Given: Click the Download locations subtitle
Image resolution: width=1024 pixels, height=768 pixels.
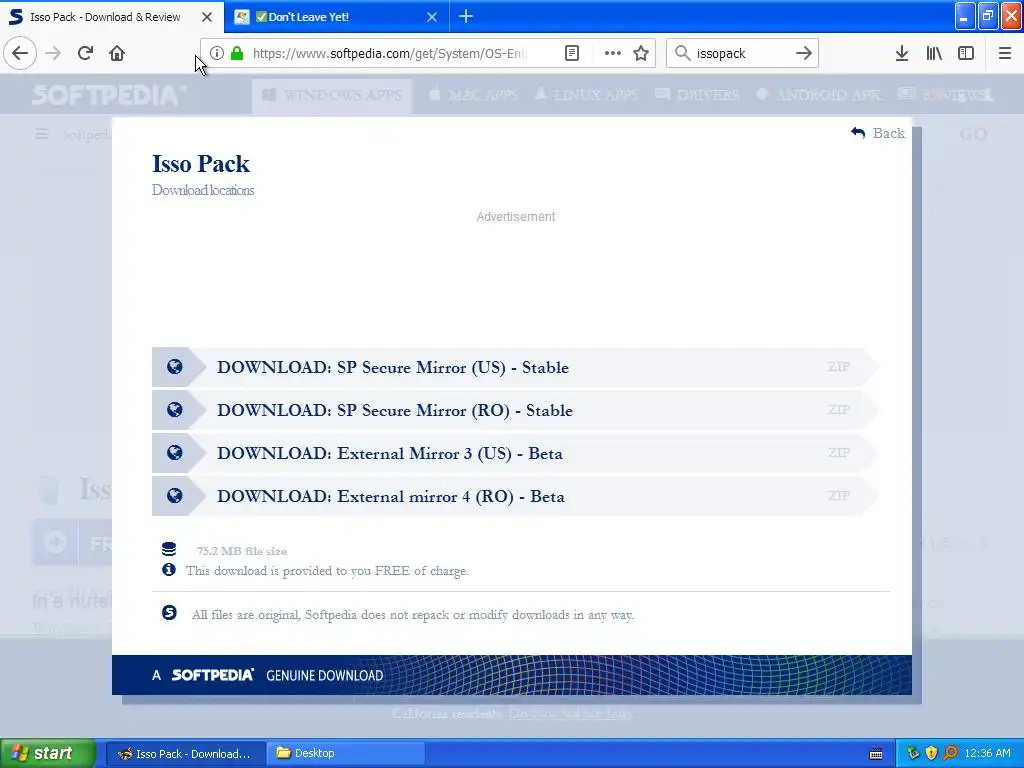Looking at the screenshot, I should pyautogui.click(x=203, y=190).
